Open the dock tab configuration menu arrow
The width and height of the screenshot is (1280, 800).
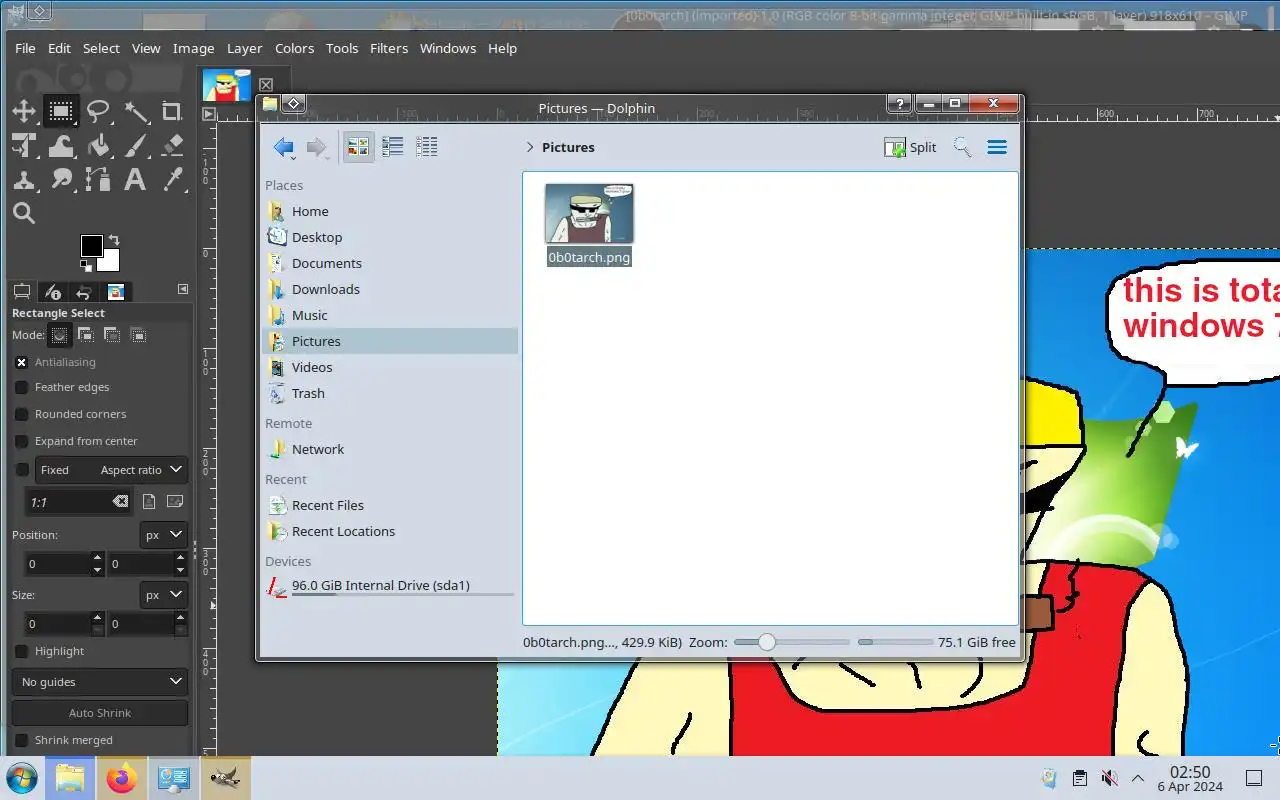point(183,289)
